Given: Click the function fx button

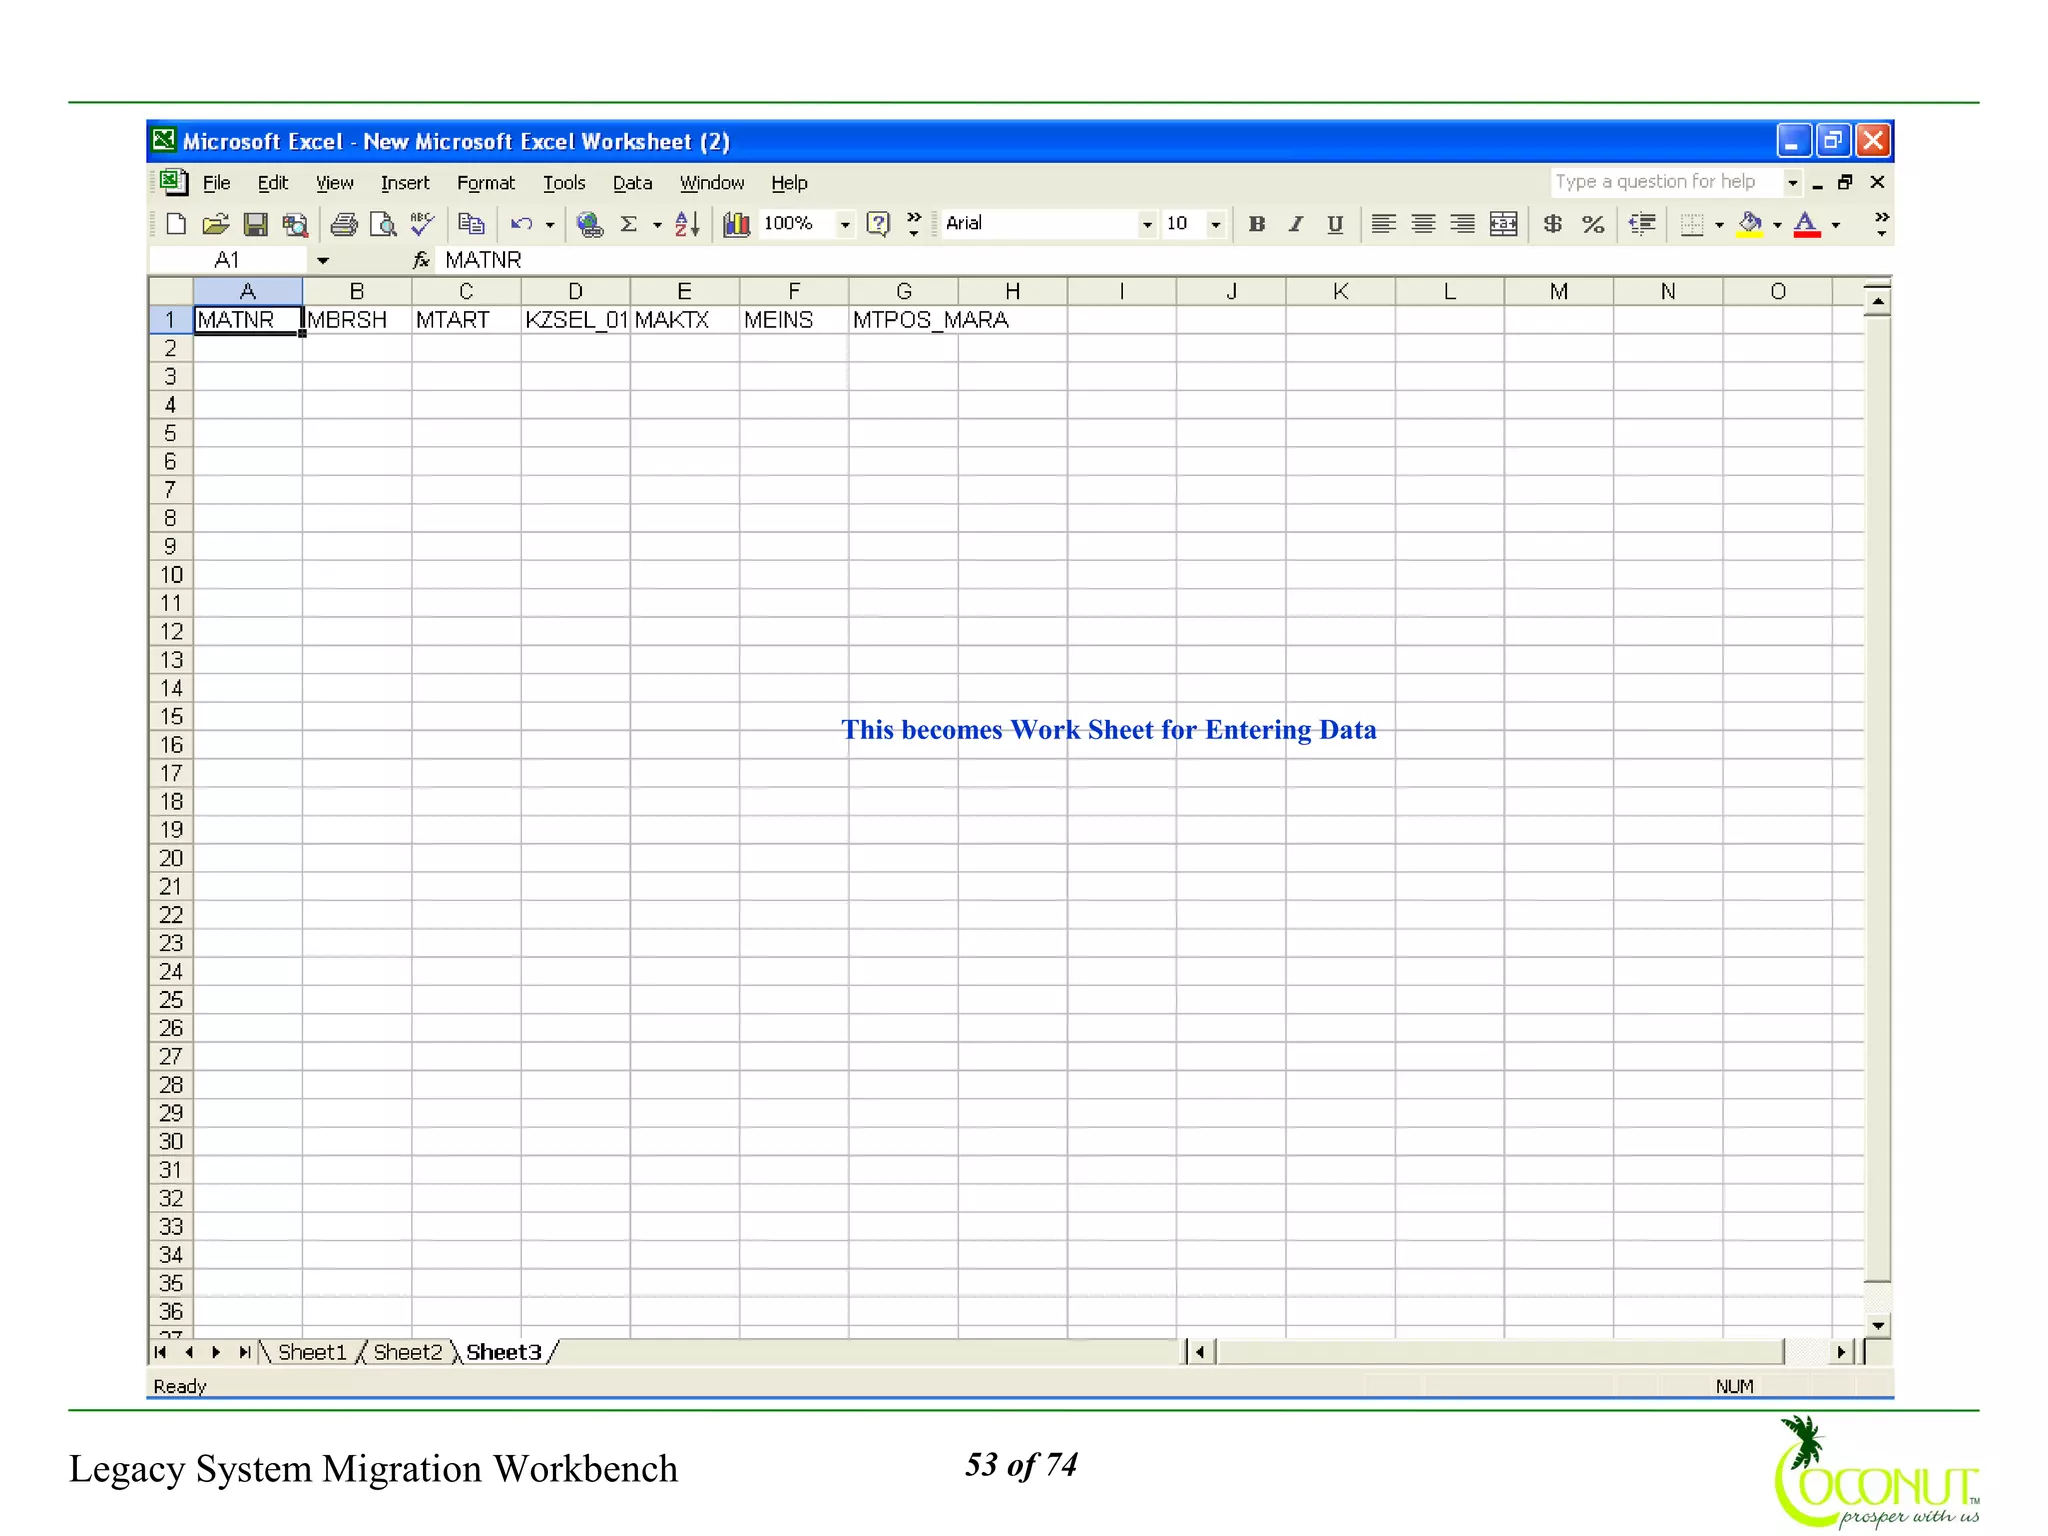Looking at the screenshot, I should pos(421,260).
